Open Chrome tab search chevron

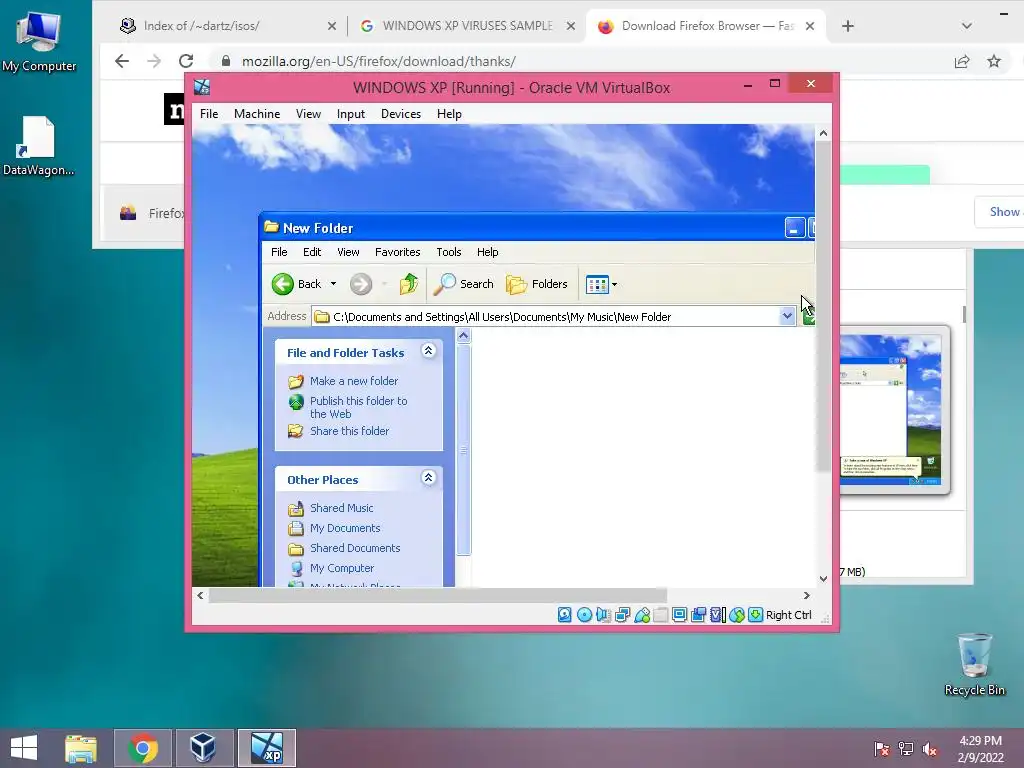[x=967, y=26]
